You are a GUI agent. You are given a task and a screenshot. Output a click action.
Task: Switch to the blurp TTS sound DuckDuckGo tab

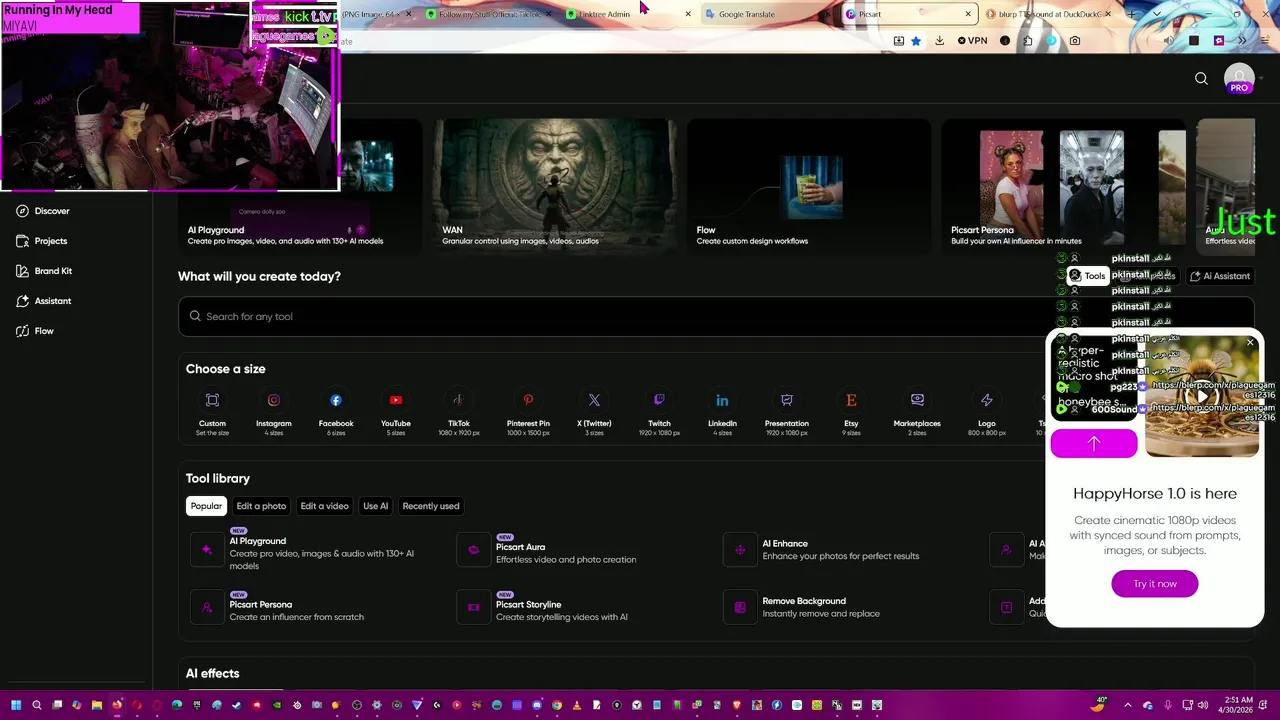click(x=1045, y=14)
